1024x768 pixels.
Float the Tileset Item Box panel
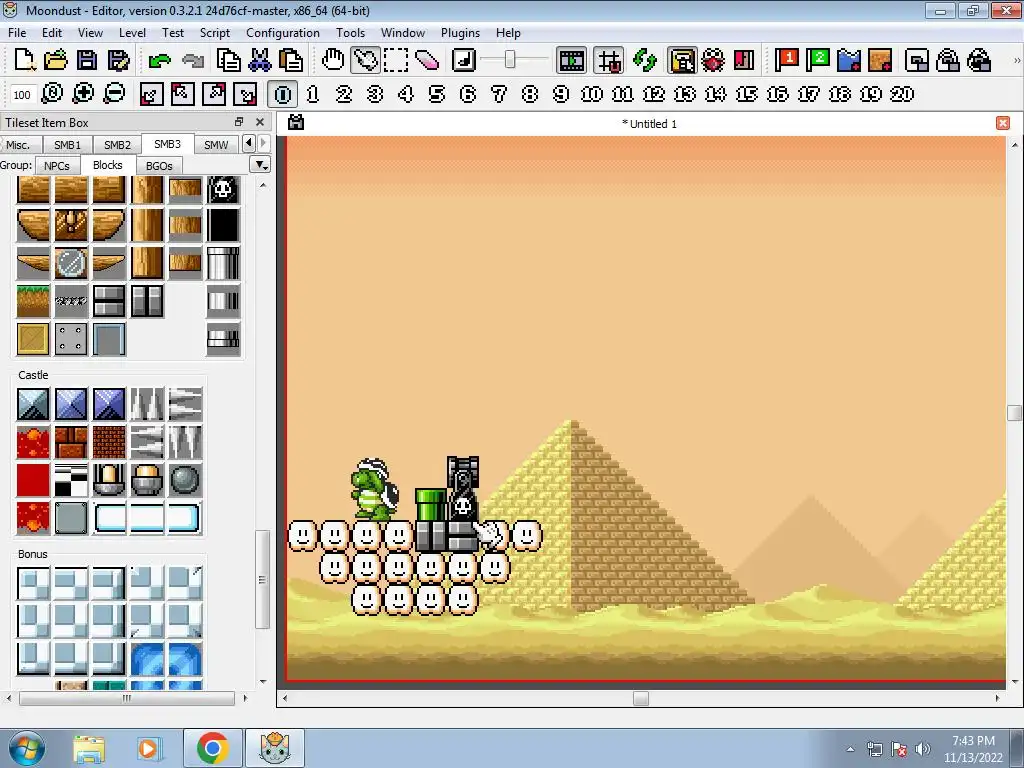239,122
